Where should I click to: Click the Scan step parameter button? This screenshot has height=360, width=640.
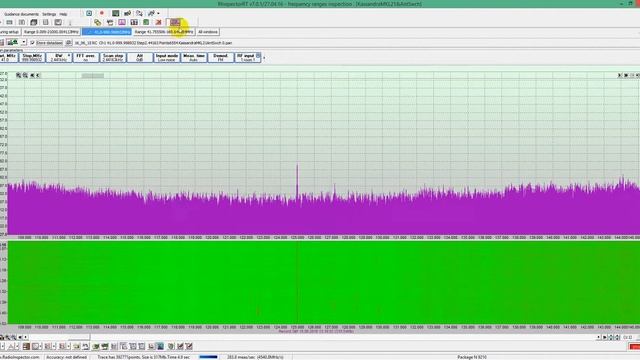pyautogui.click(x=113, y=58)
